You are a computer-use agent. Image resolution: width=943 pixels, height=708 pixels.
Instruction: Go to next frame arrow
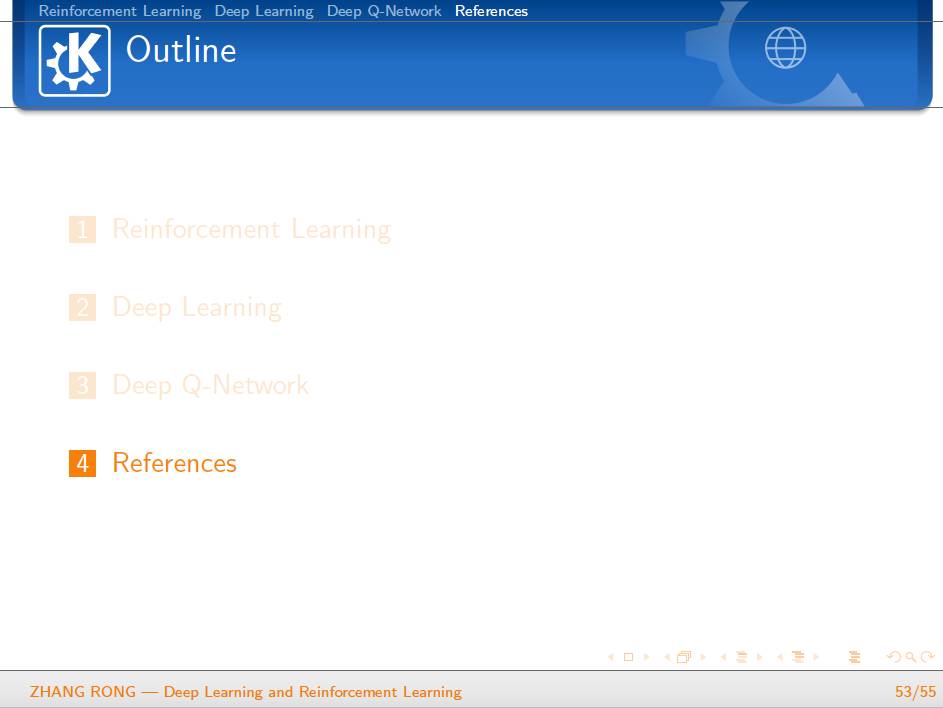tap(702, 657)
